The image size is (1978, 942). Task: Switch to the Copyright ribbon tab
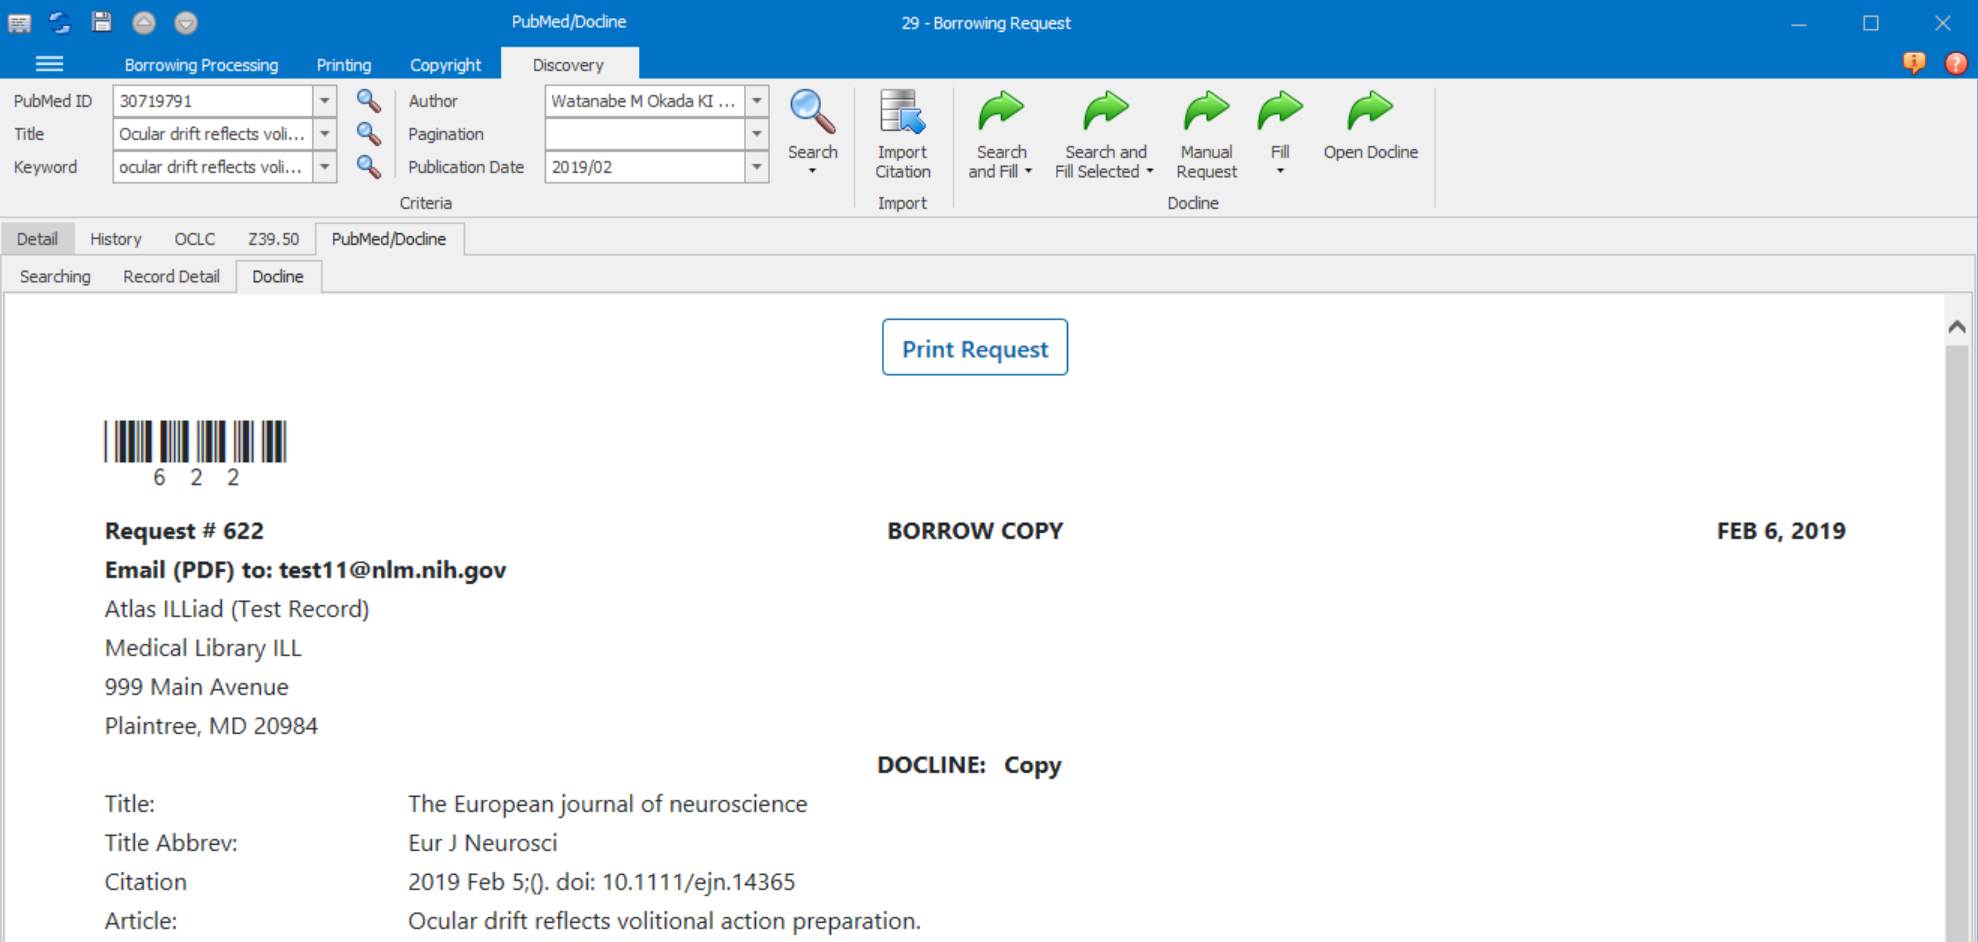446,64
